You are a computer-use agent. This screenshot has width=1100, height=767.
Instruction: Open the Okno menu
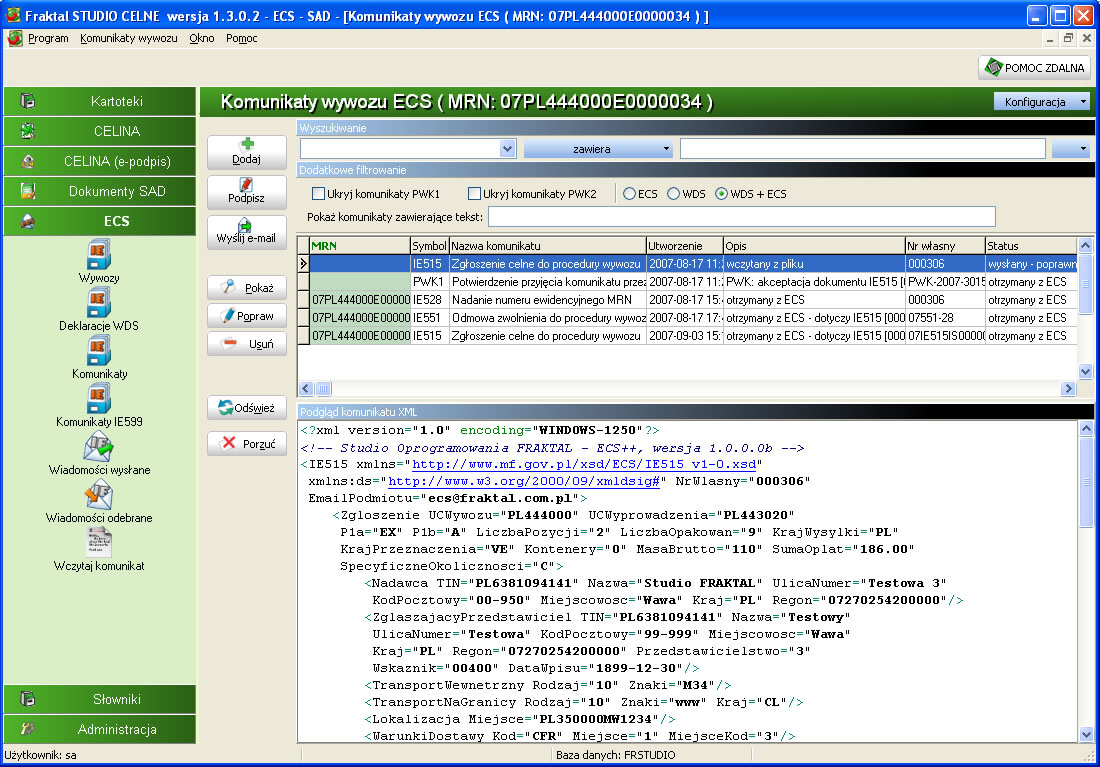click(x=202, y=38)
